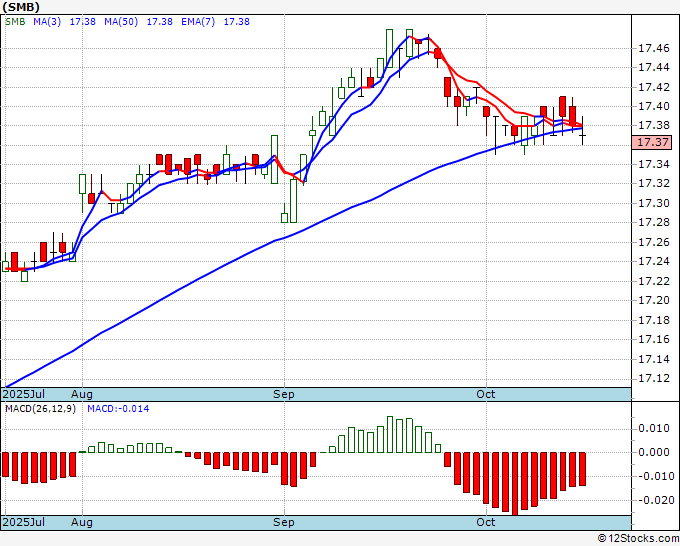Select the MA(50) legend label
Viewport: 680px width, 546px height.
(121, 22)
